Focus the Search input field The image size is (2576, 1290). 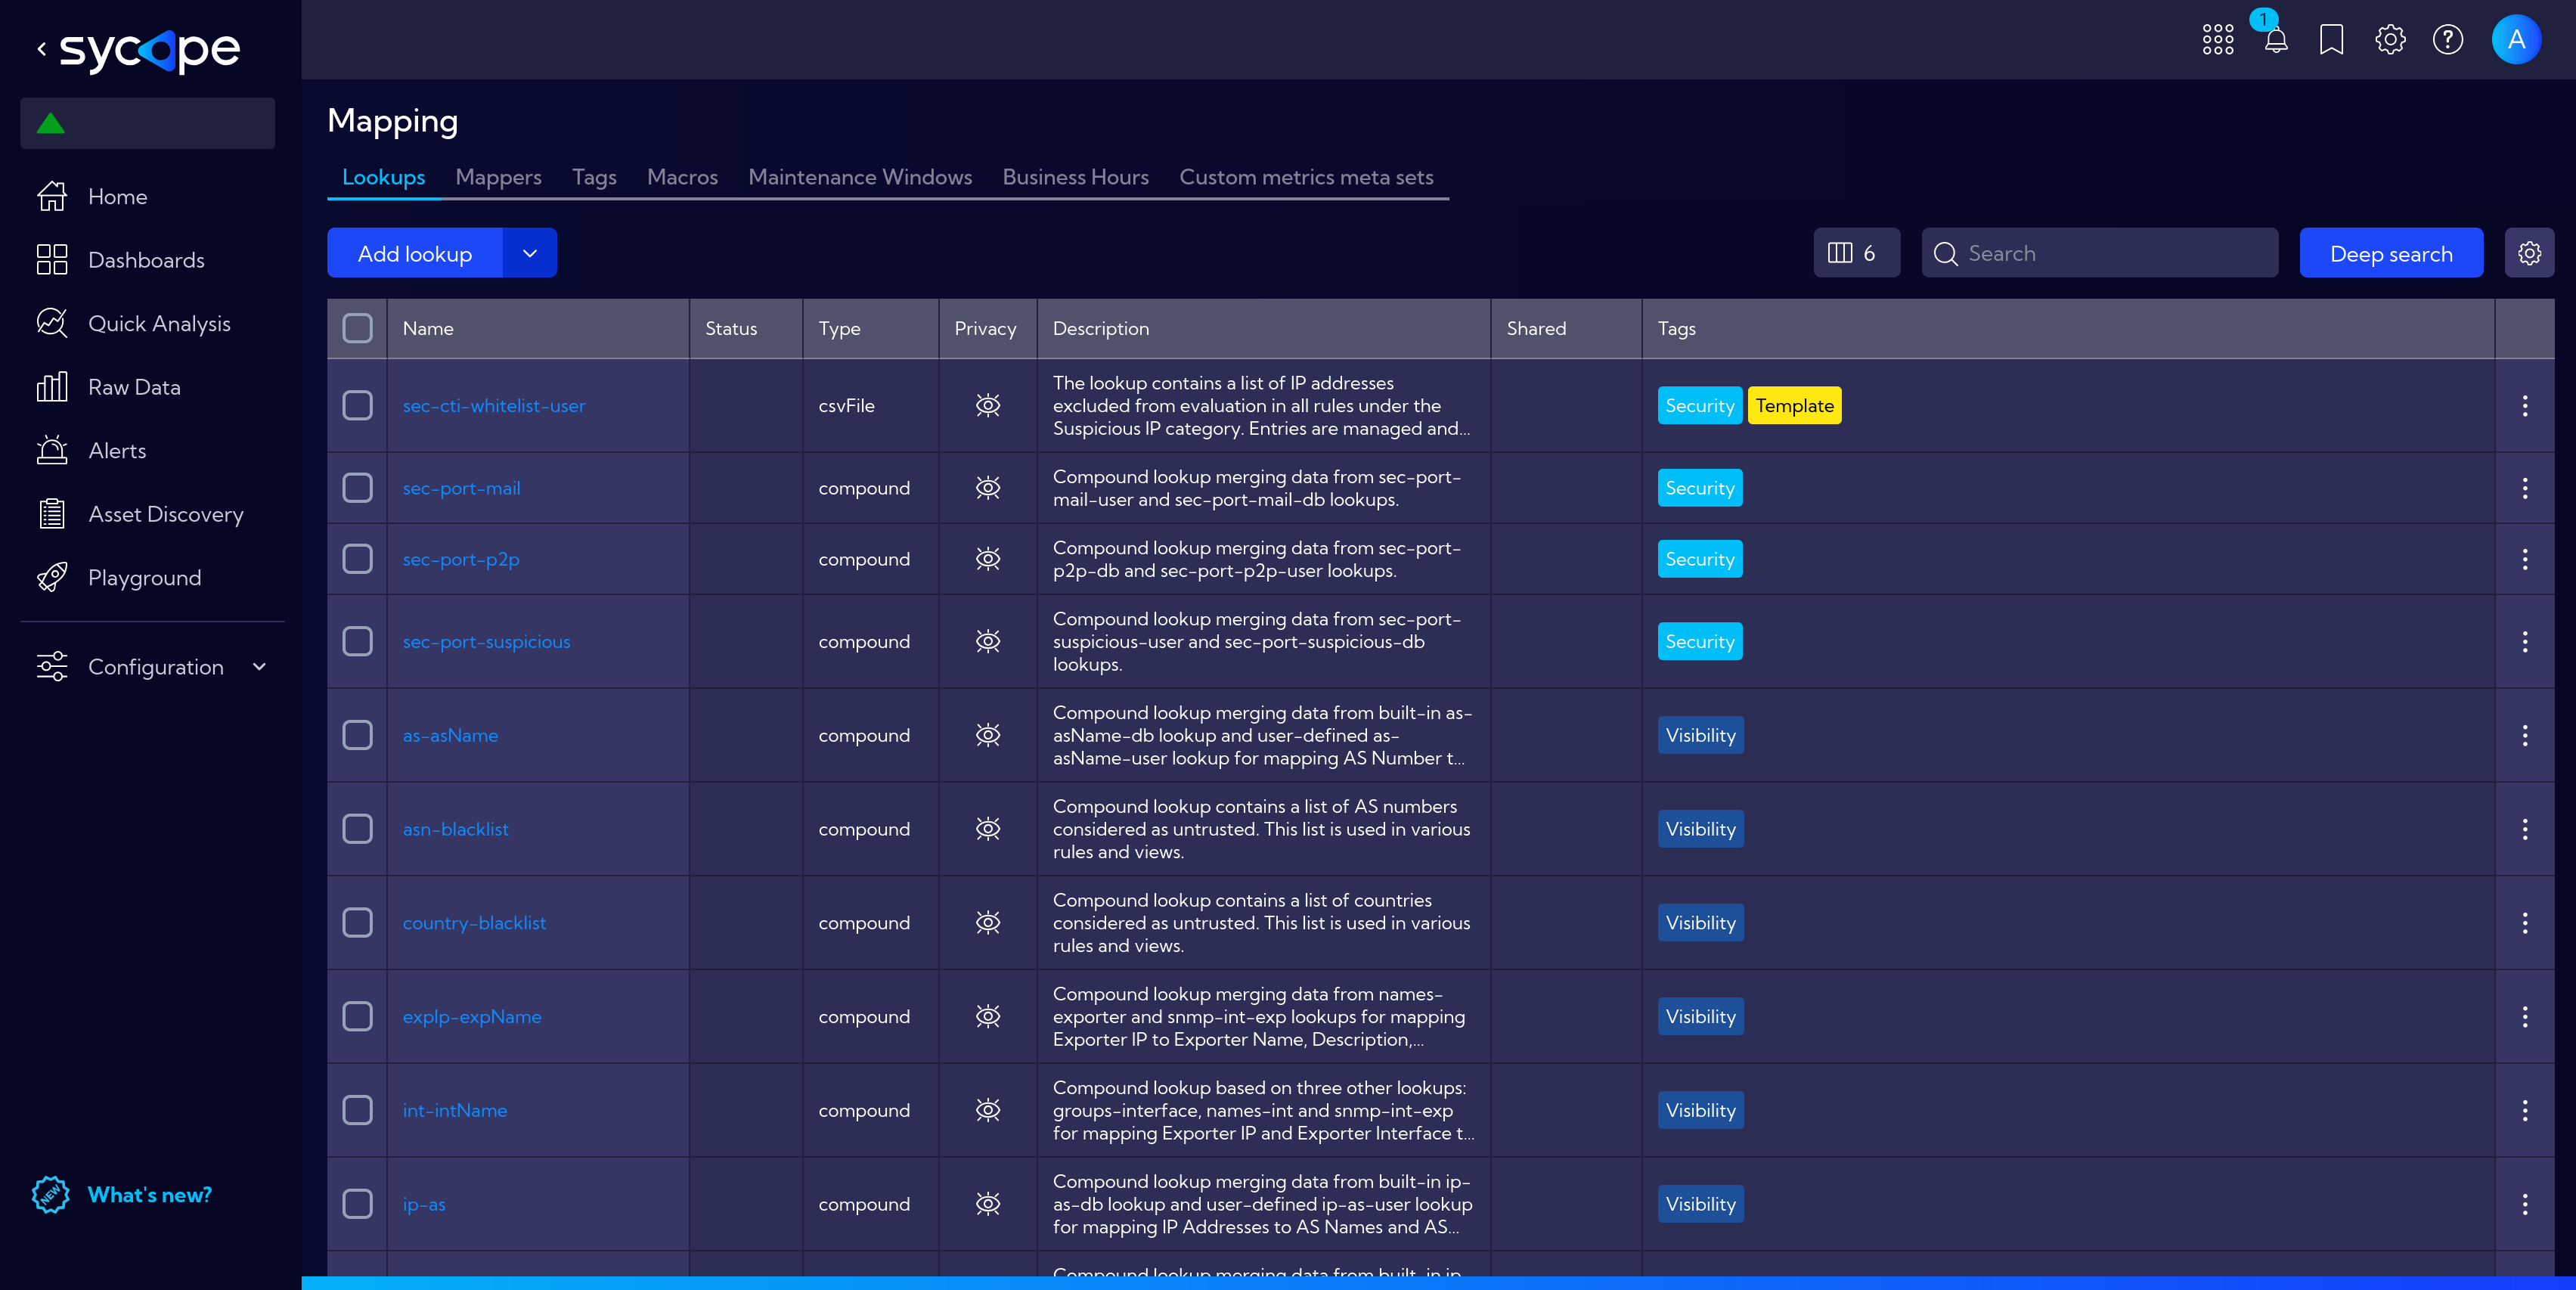tap(2099, 253)
